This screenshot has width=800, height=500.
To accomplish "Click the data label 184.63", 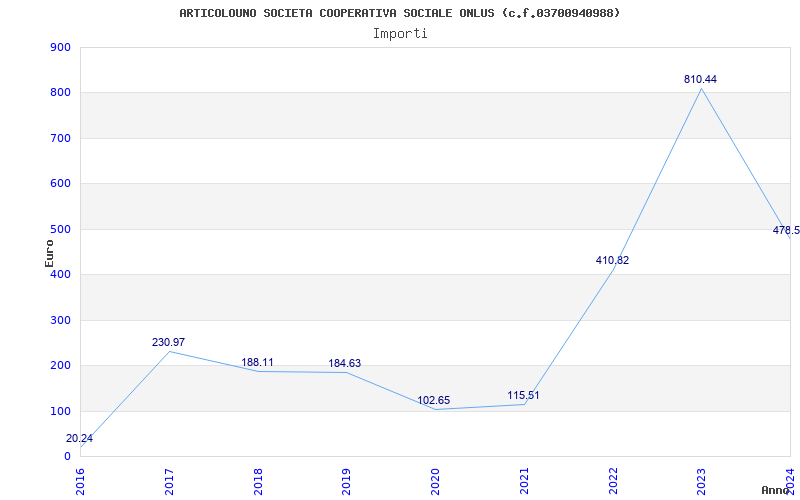I will (344, 363).
